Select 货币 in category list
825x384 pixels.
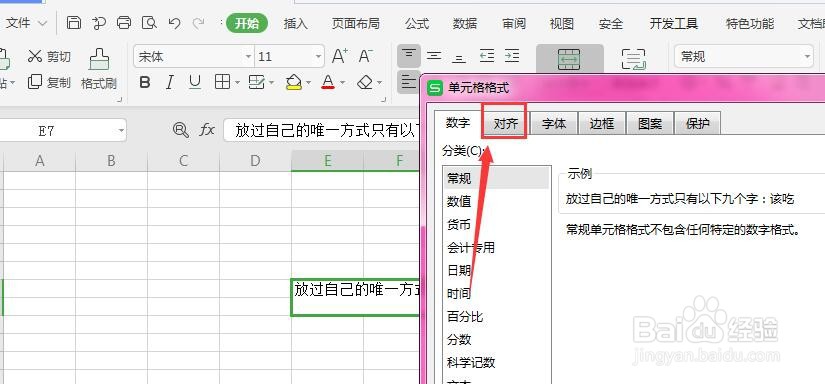click(459, 225)
